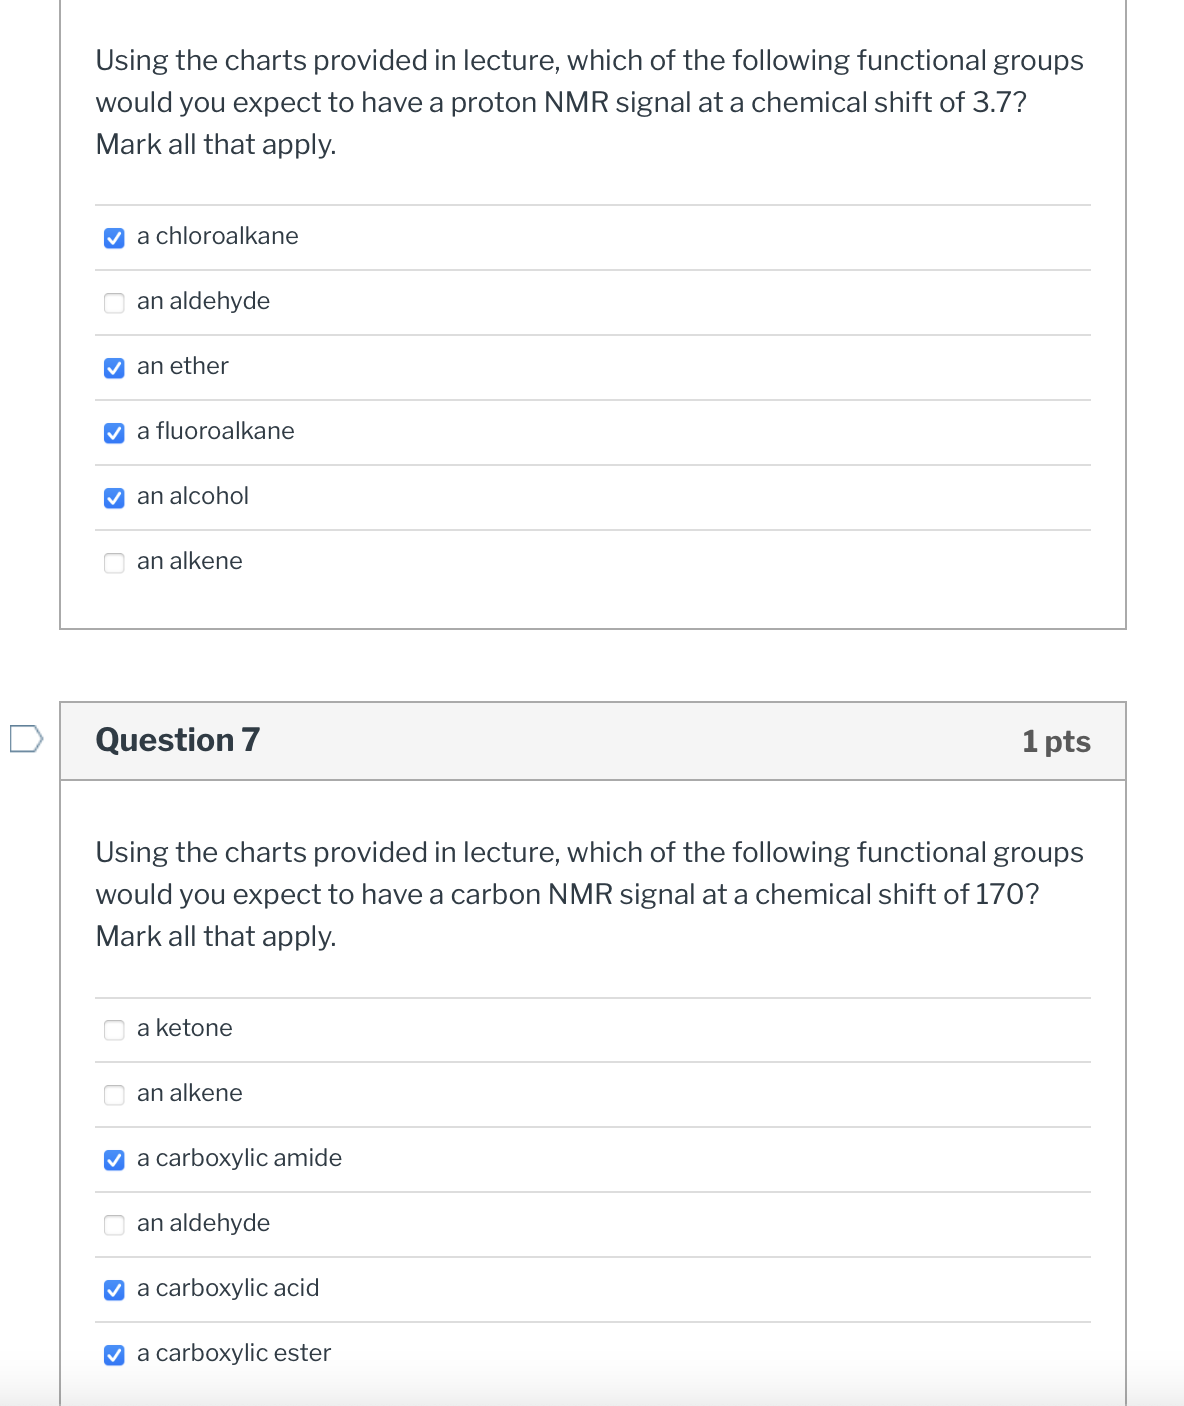Click the 'an alcohol' answer label
This screenshot has width=1184, height=1406.
(192, 496)
